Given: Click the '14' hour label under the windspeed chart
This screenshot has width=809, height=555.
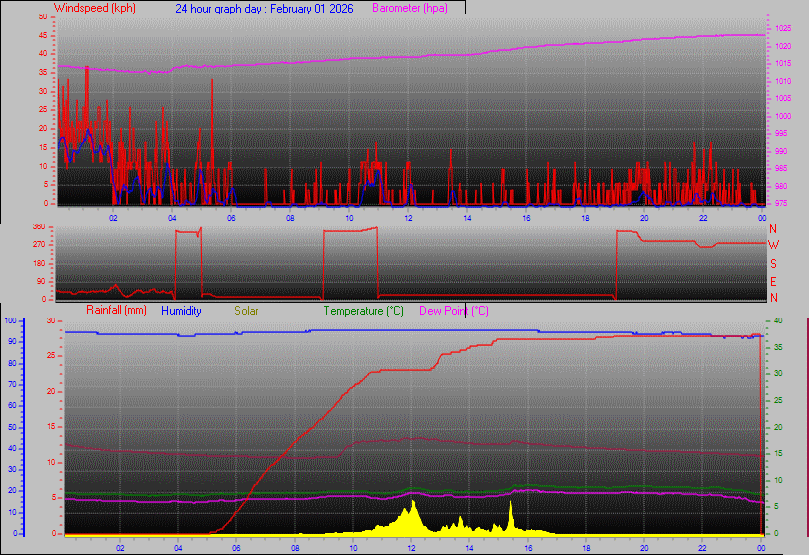Looking at the screenshot, I should pyautogui.click(x=467, y=218).
